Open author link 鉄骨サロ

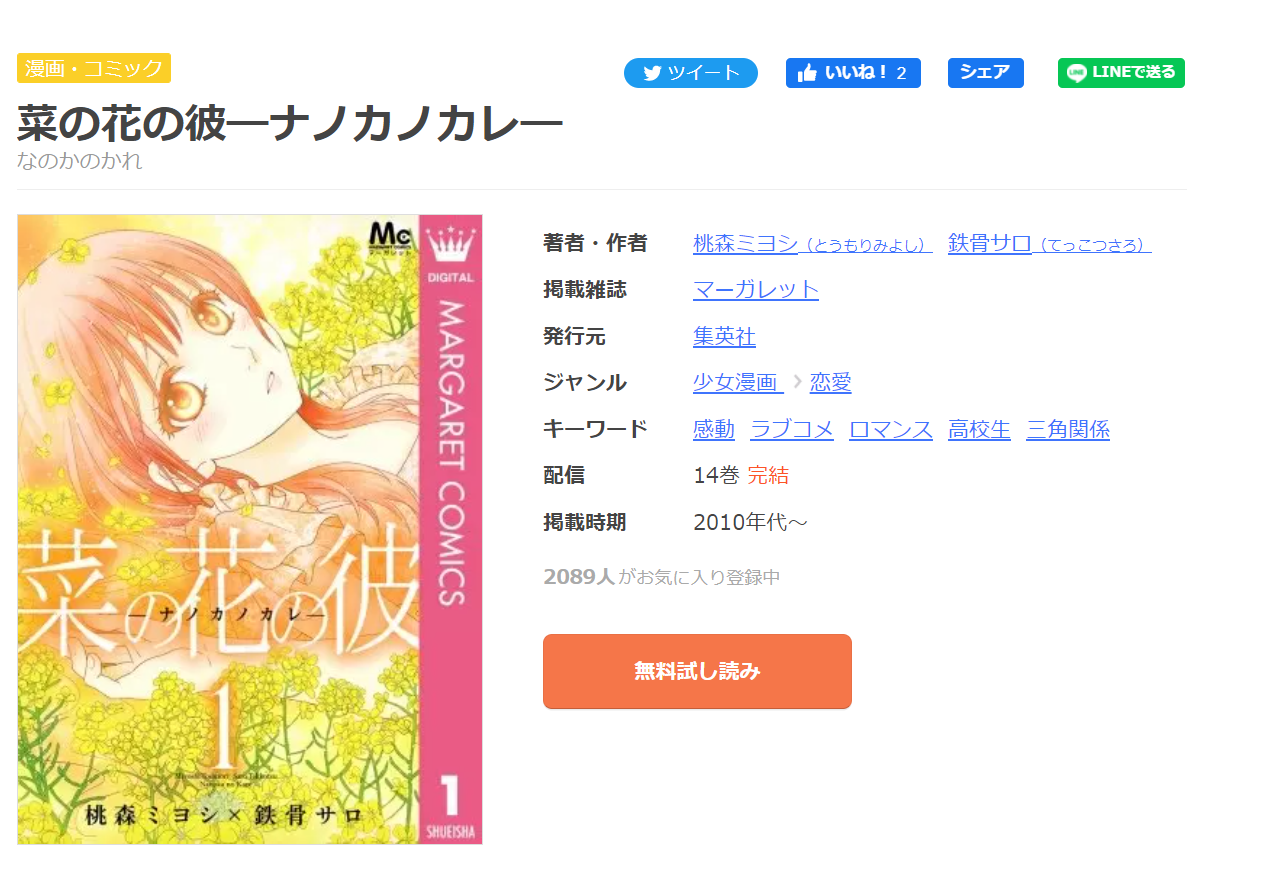tap(1049, 243)
